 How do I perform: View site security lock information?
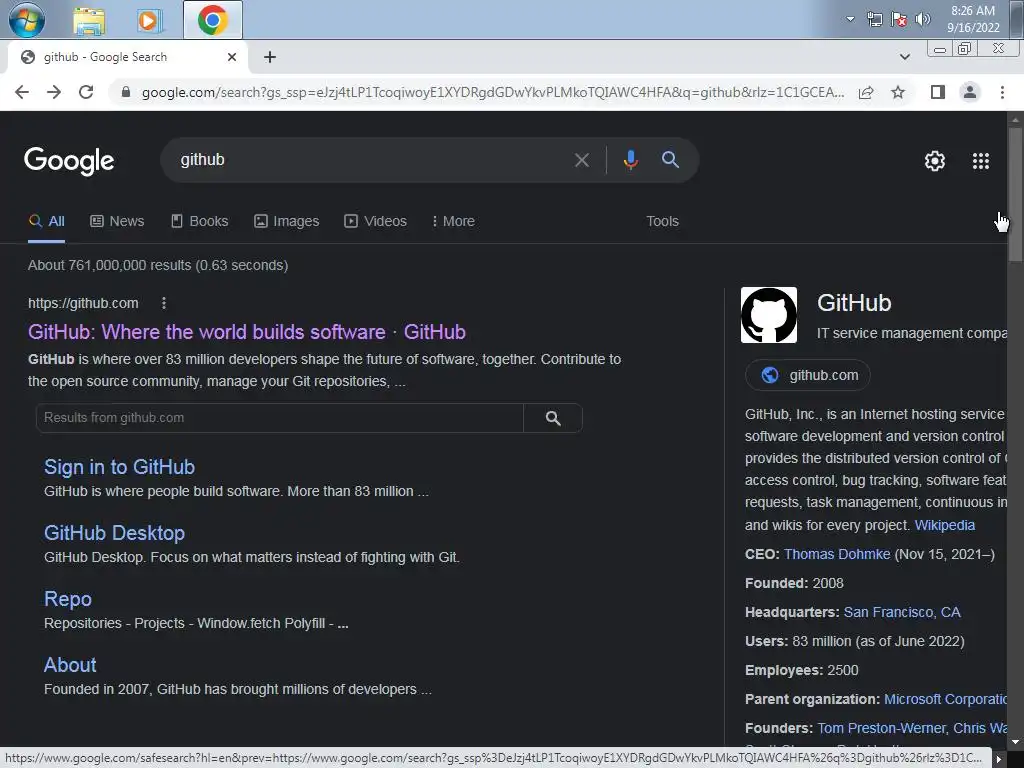[126, 92]
